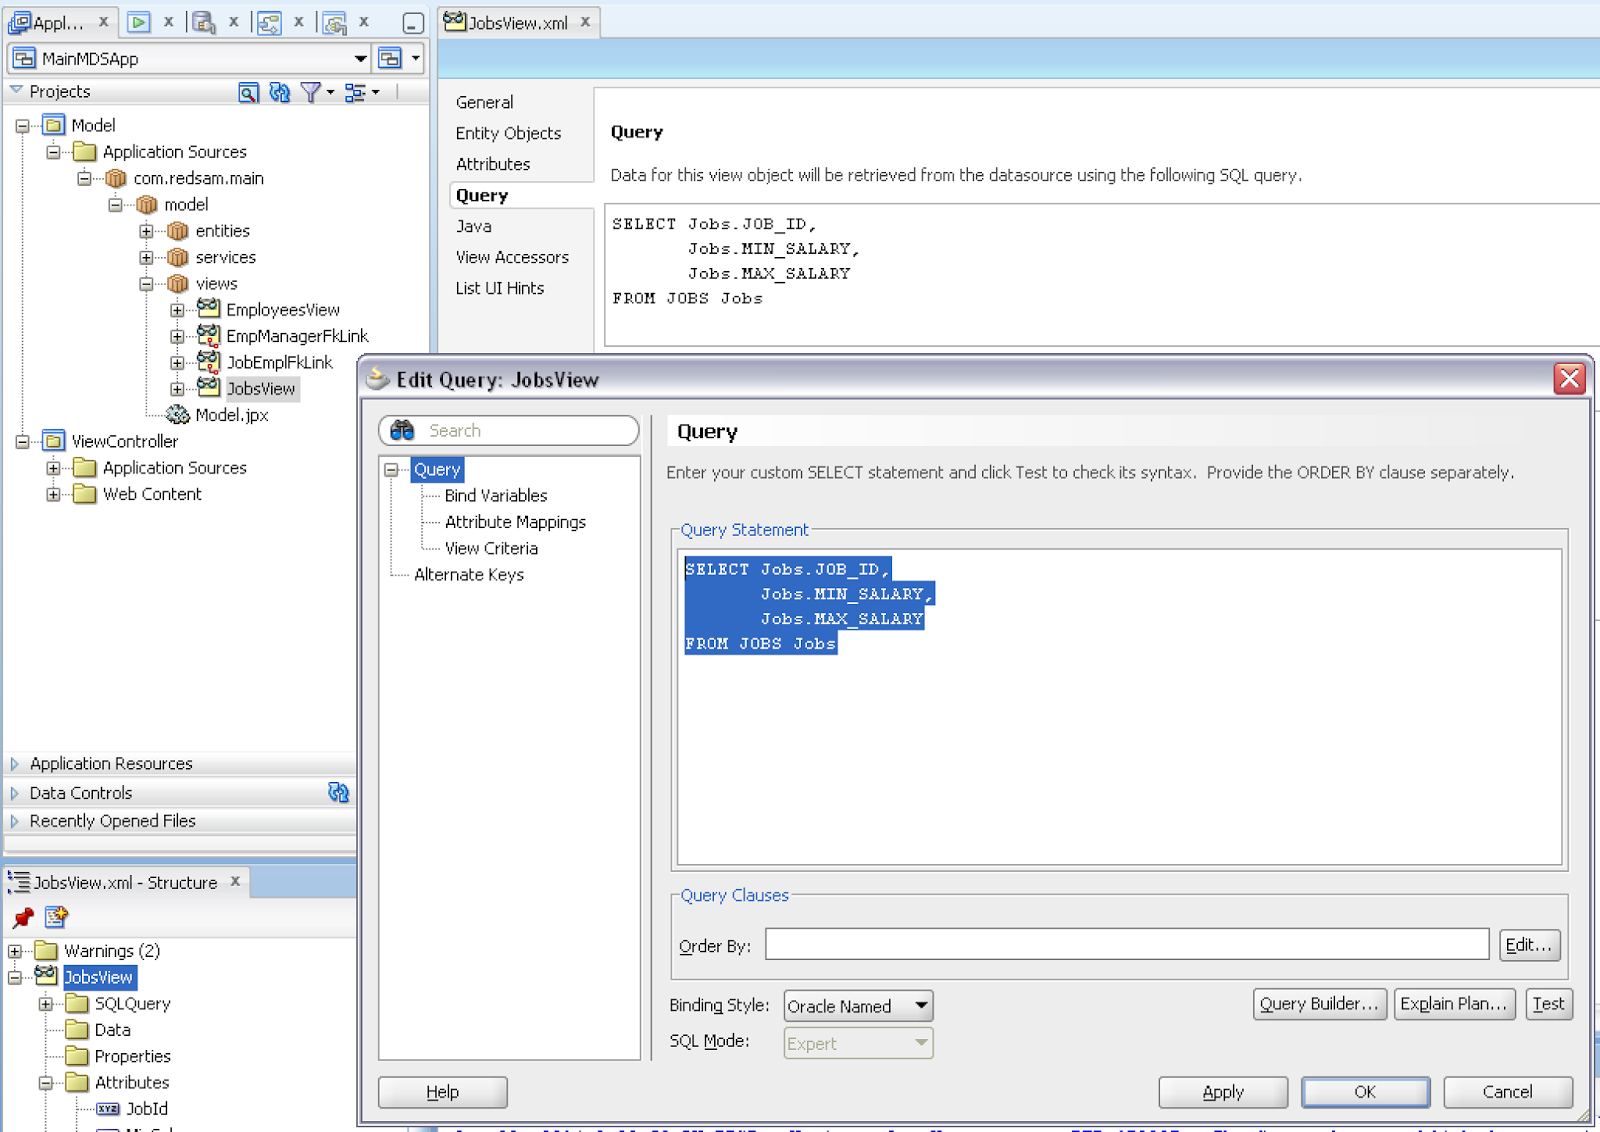1600x1132 pixels.
Task: Expand the Data Controls section
Action: pos(14,793)
